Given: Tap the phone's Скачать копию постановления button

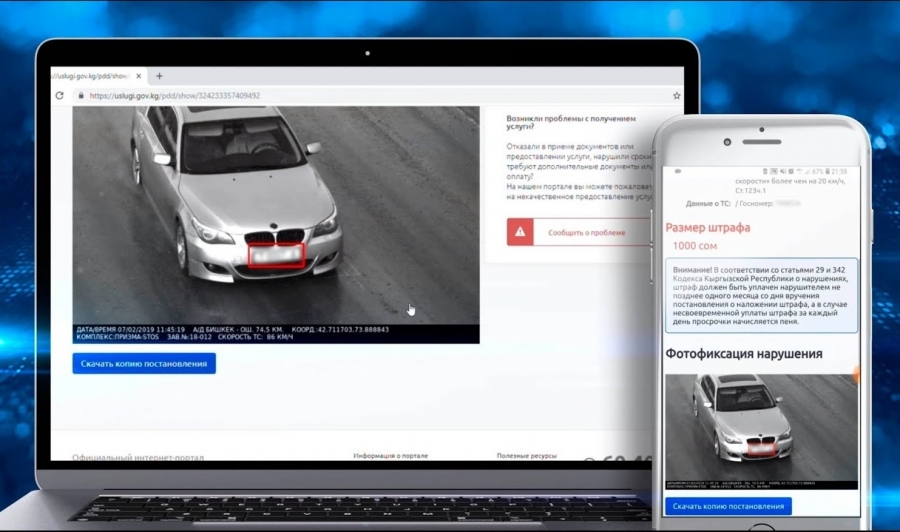Looking at the screenshot, I should click(727, 506).
